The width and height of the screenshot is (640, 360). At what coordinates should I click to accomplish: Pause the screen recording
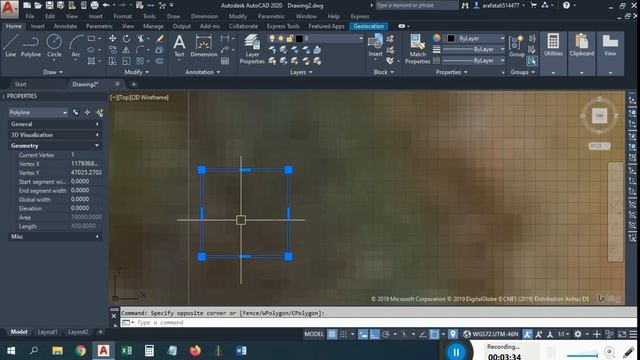tap(456, 351)
